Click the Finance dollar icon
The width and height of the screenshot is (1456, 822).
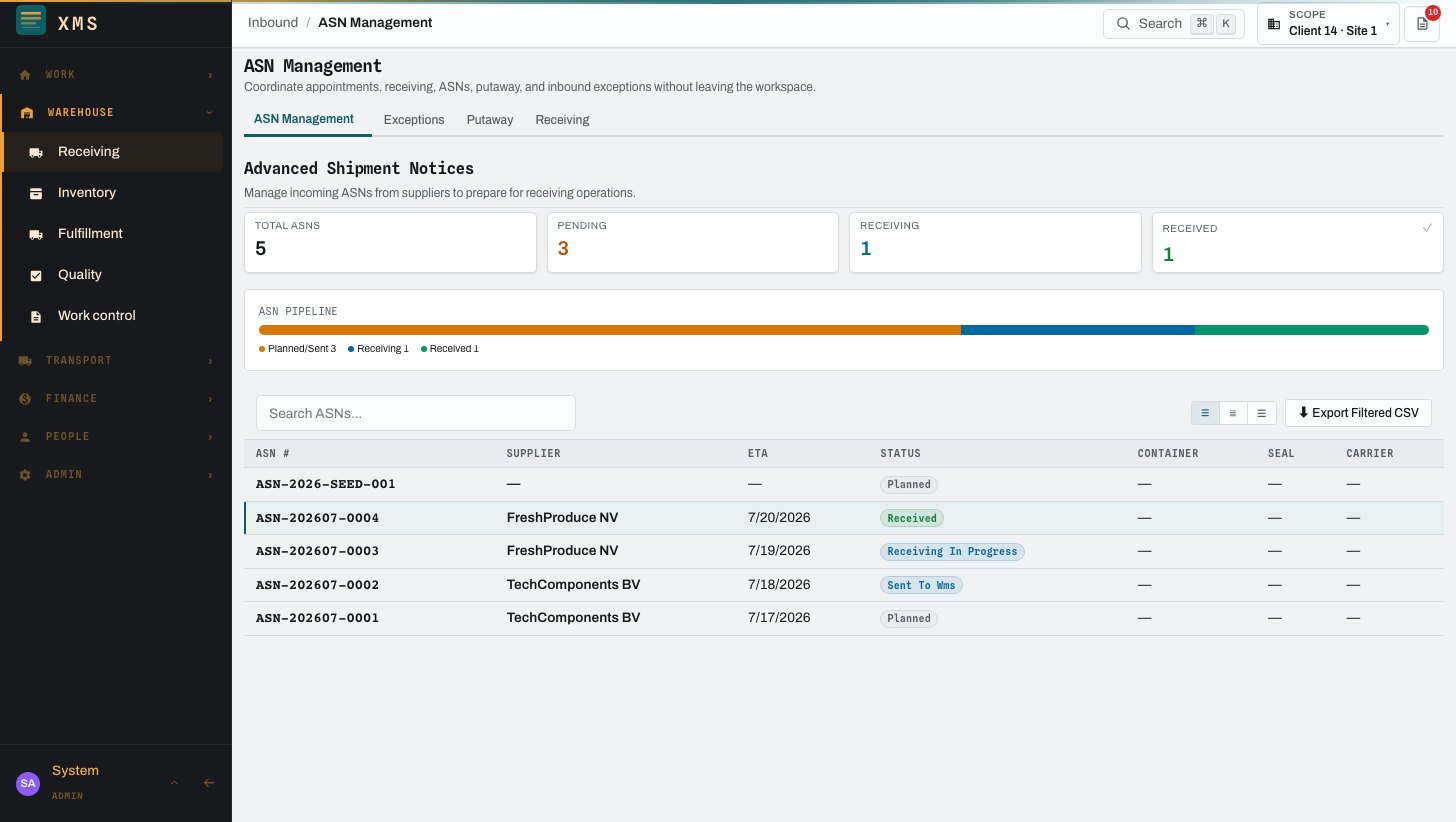tap(26, 398)
